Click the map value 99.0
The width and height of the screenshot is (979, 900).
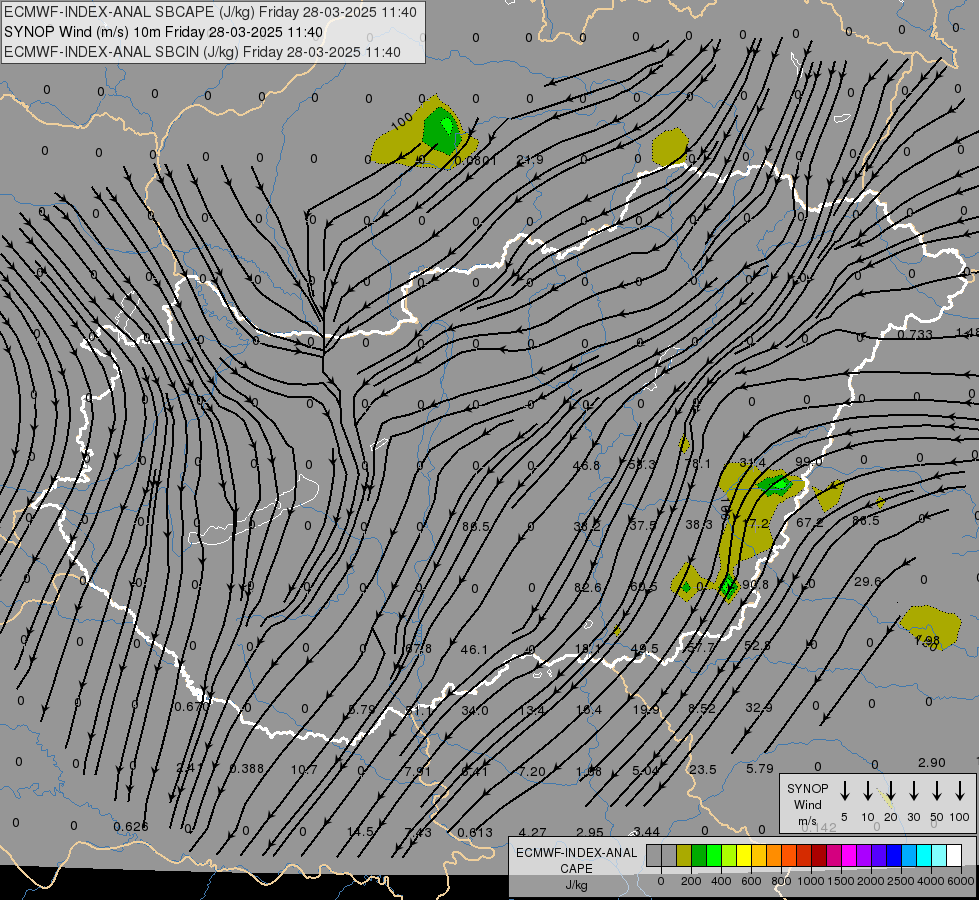809,462
